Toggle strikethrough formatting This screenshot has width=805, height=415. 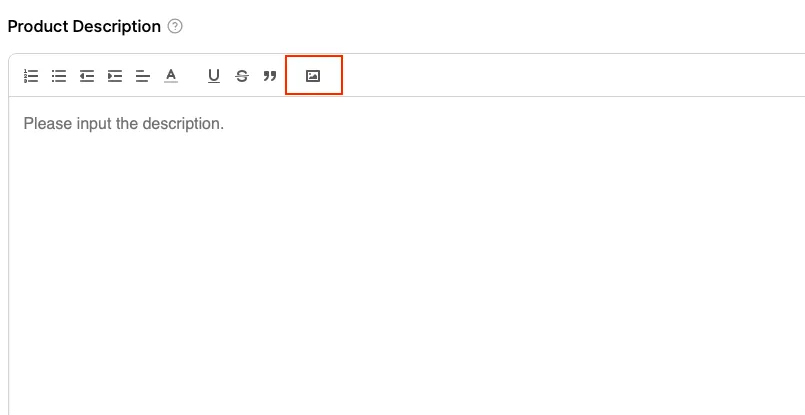(x=241, y=76)
